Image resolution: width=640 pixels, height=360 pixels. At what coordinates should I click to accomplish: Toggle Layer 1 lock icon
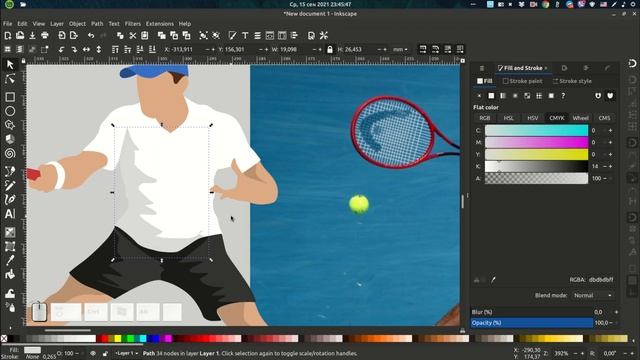click(x=105, y=353)
